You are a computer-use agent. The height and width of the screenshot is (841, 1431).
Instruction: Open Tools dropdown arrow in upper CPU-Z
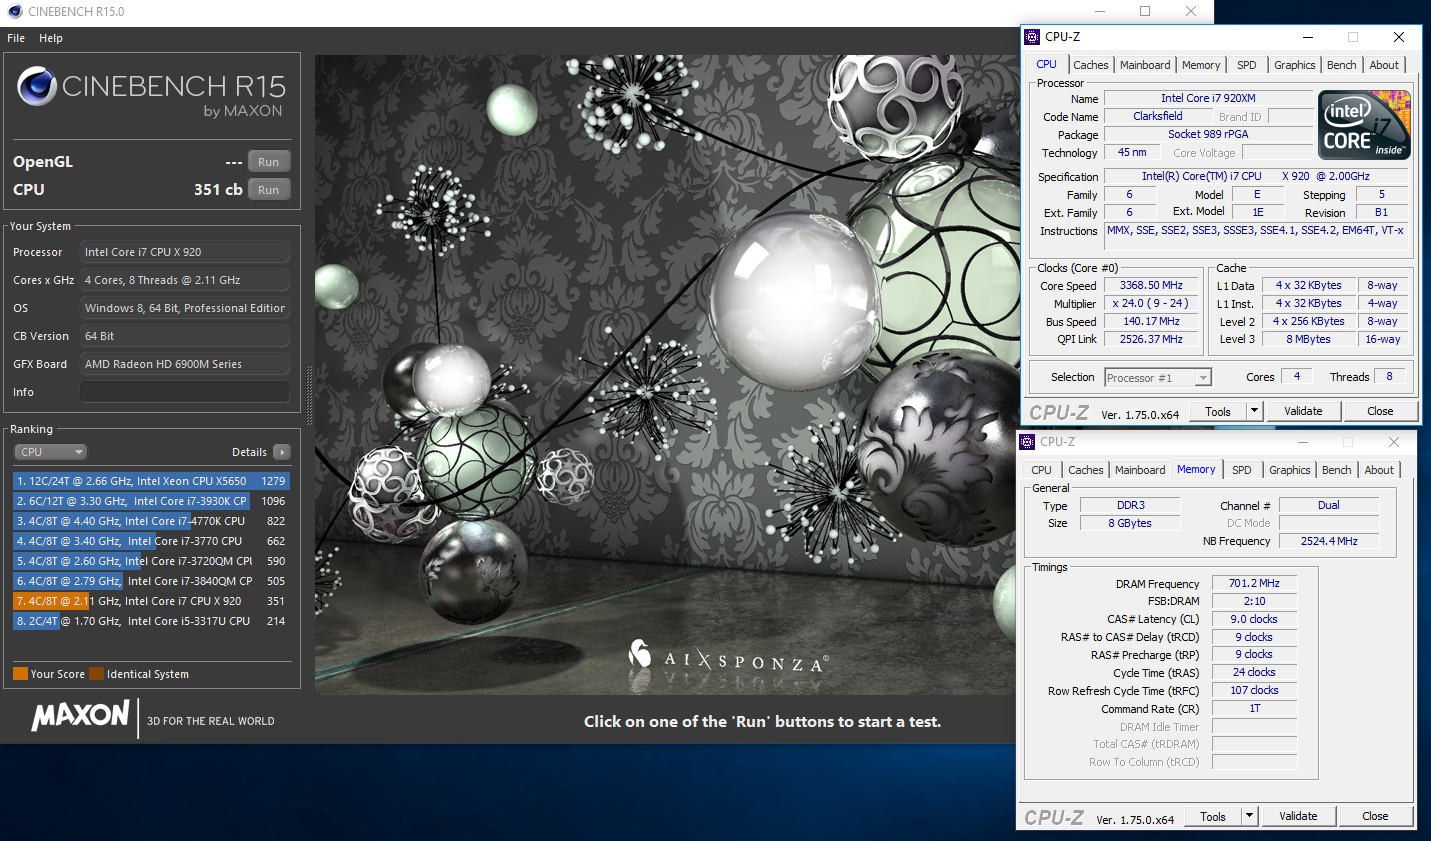(1254, 411)
